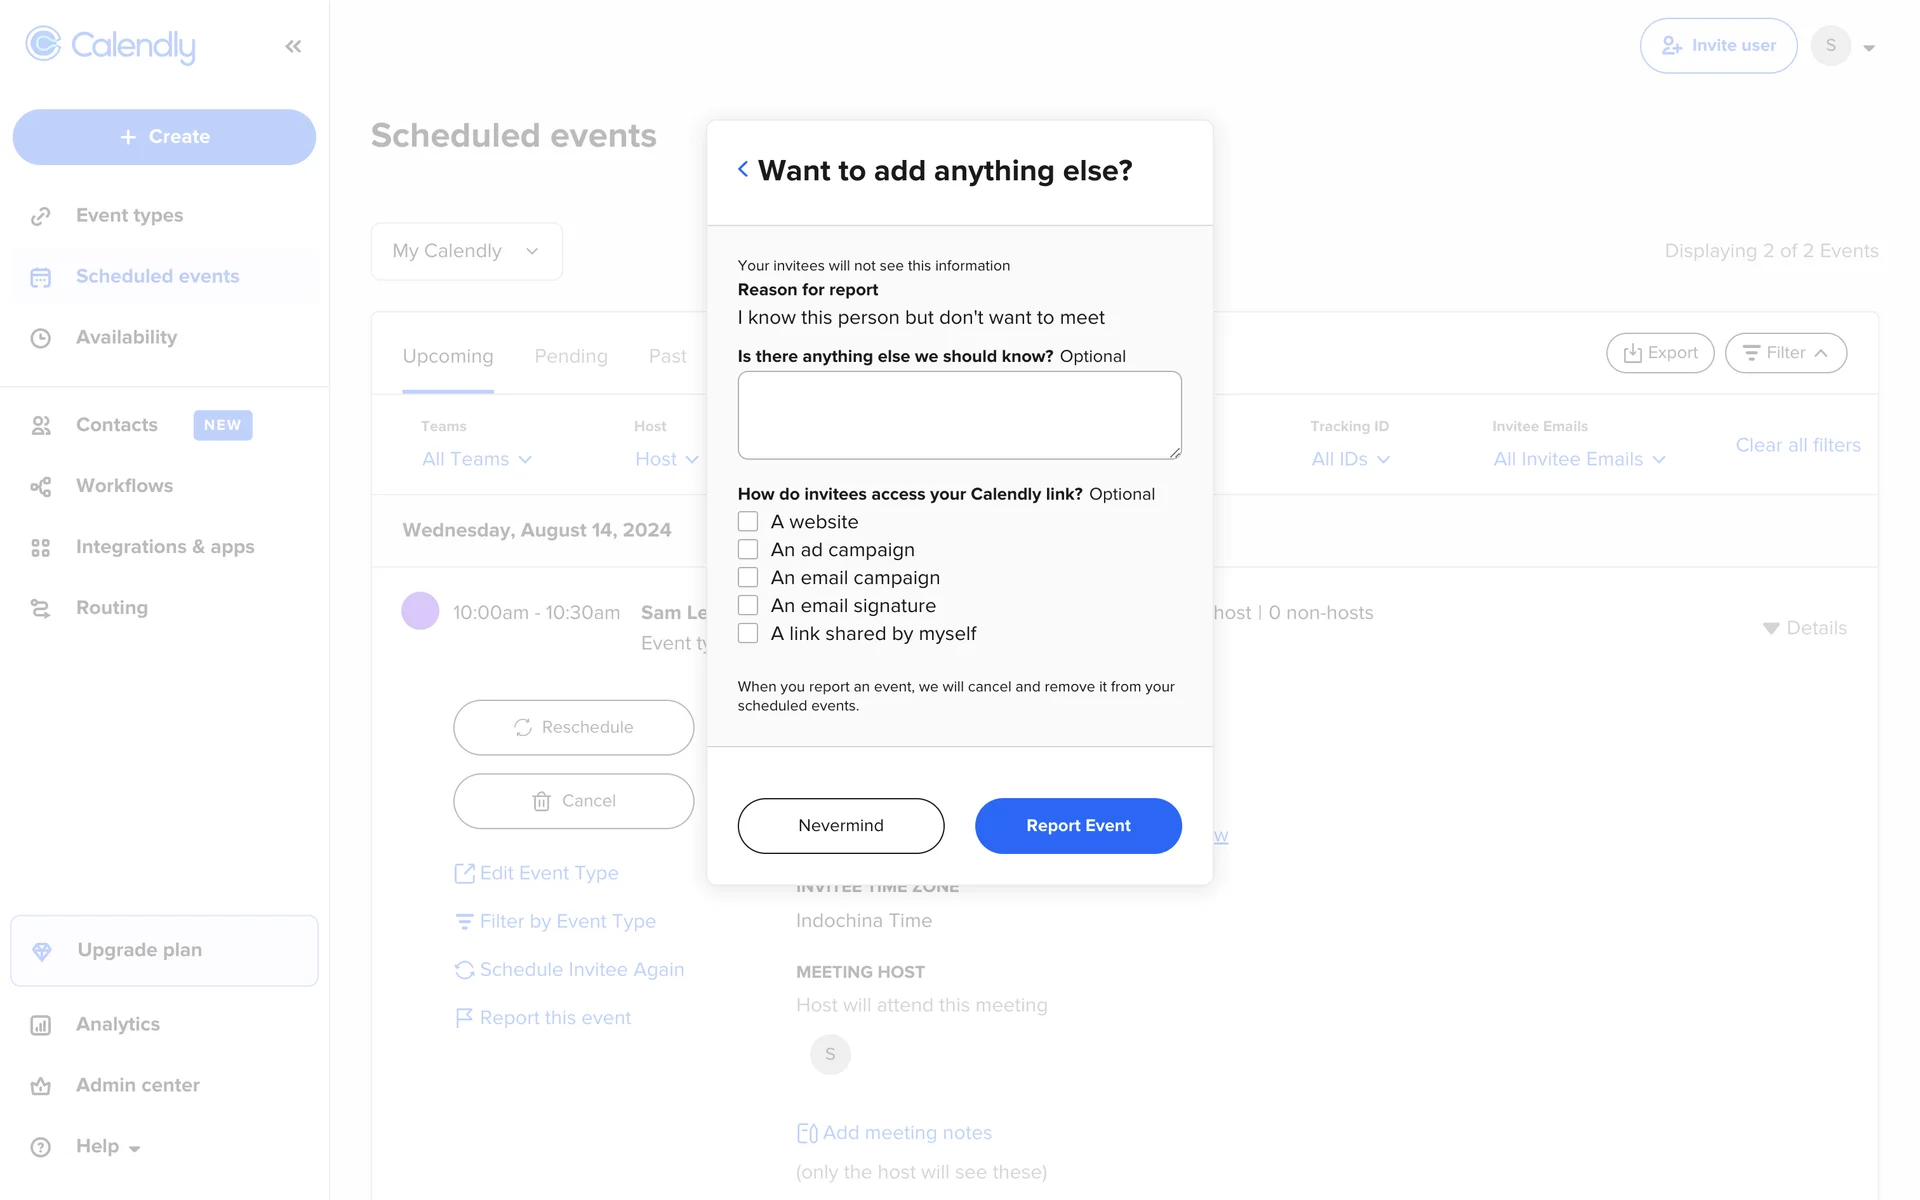Check the 'A website' checkbox
This screenshot has height=1200, width=1920.
tap(748, 522)
